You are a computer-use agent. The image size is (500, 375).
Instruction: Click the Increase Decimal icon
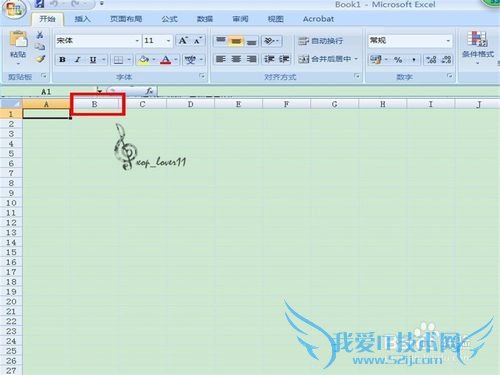click(431, 60)
